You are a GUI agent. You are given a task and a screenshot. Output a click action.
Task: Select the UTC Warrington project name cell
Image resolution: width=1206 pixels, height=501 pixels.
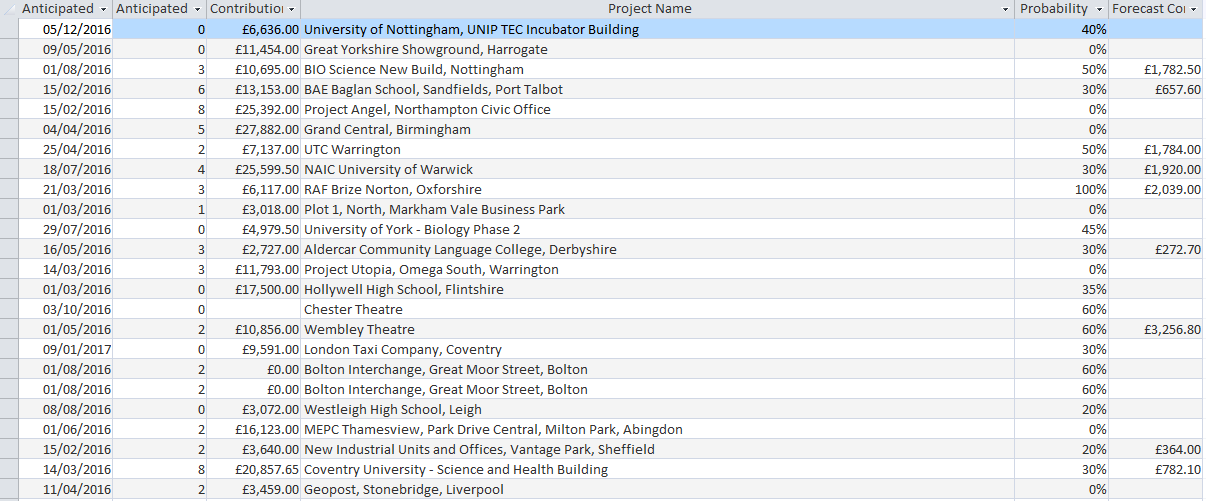tap(658, 149)
